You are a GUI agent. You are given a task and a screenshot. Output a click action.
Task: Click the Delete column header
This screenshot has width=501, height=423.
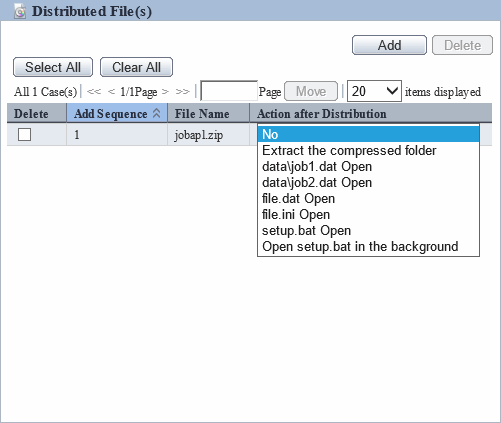(37, 113)
